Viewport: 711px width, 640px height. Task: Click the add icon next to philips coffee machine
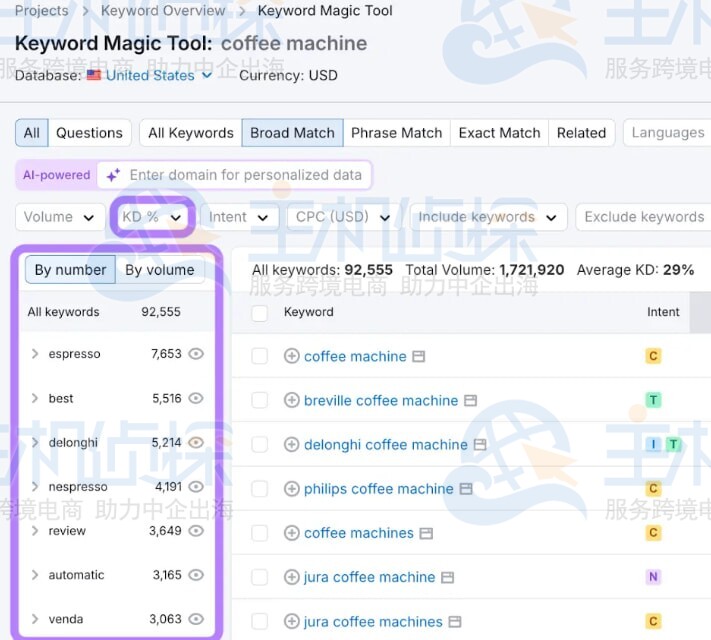(x=292, y=489)
